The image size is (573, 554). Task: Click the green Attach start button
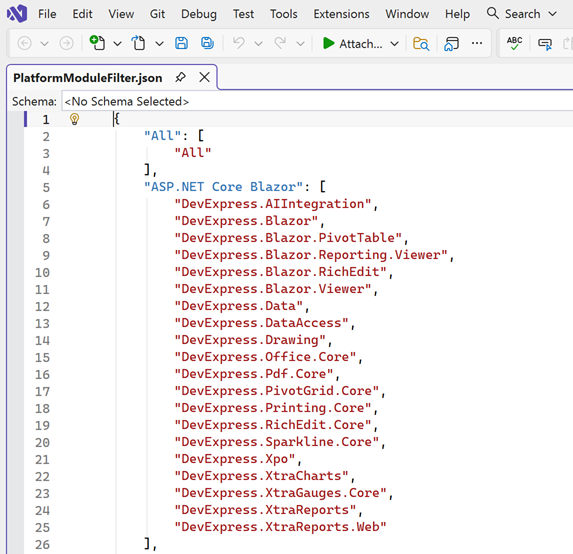[x=352, y=43]
